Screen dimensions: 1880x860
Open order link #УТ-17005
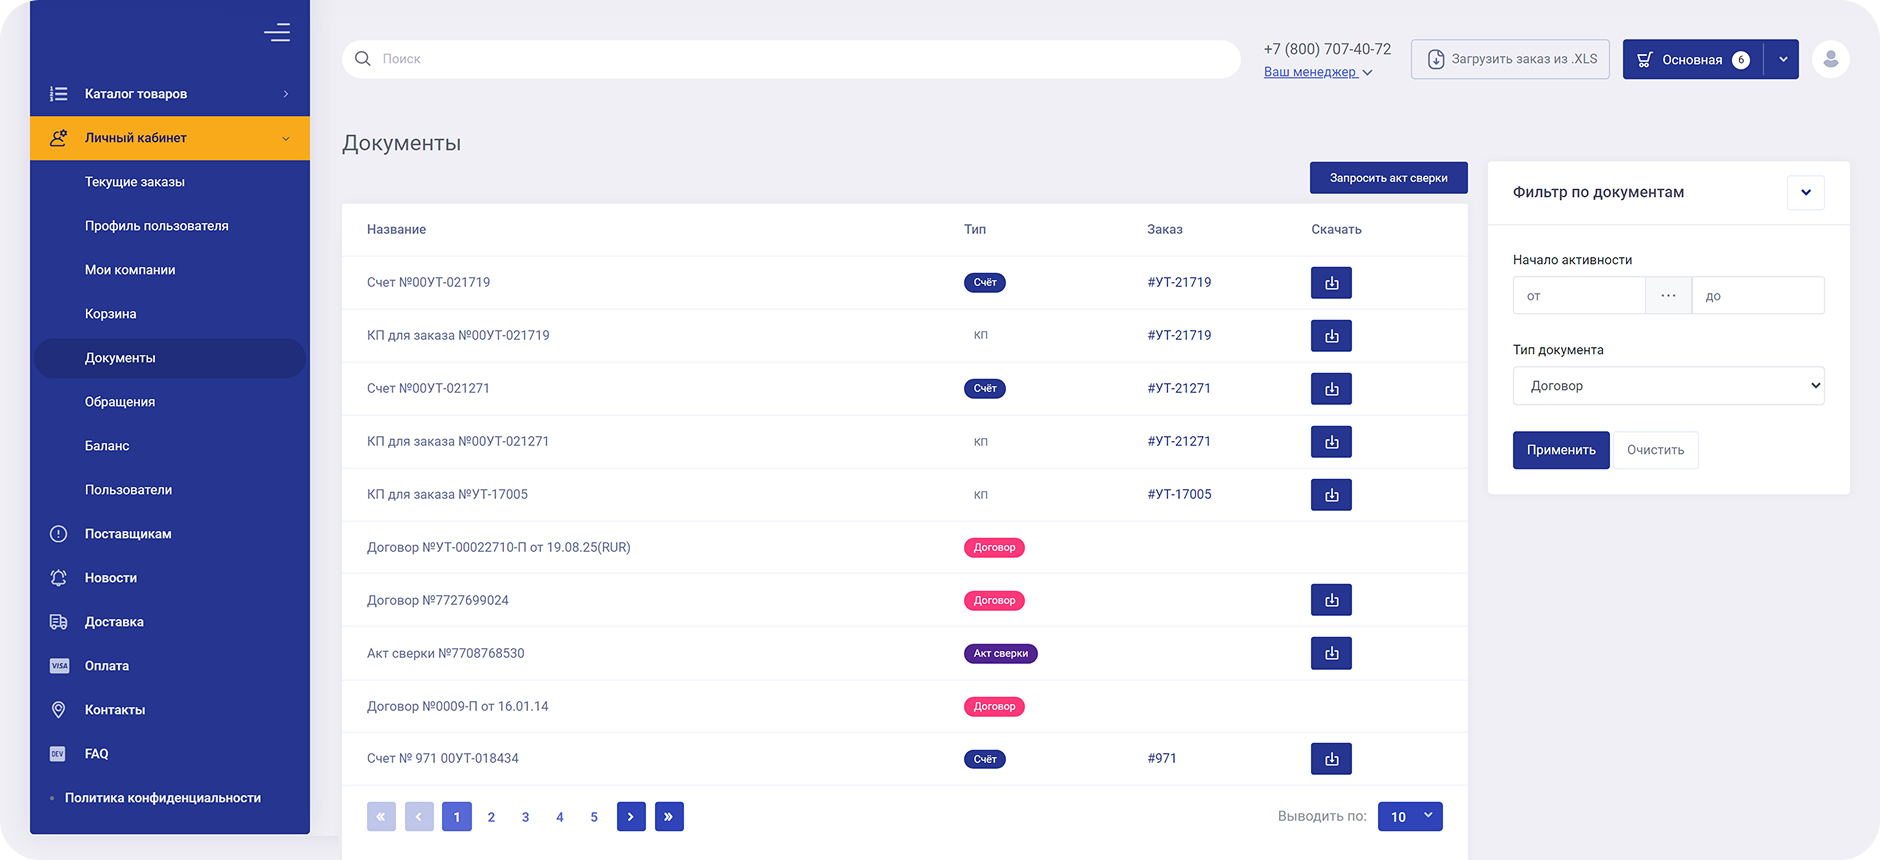click(x=1179, y=494)
